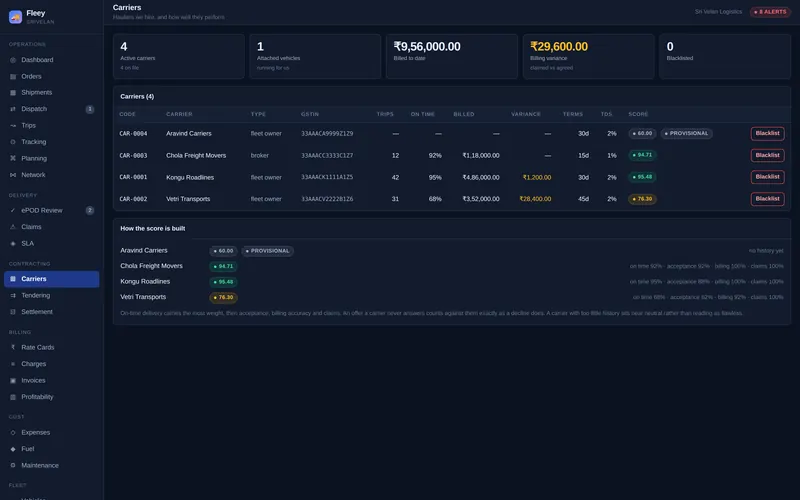Image resolution: width=800 pixels, height=500 pixels.
Task: Click the Shipments sidebar icon
Action: coord(13,93)
